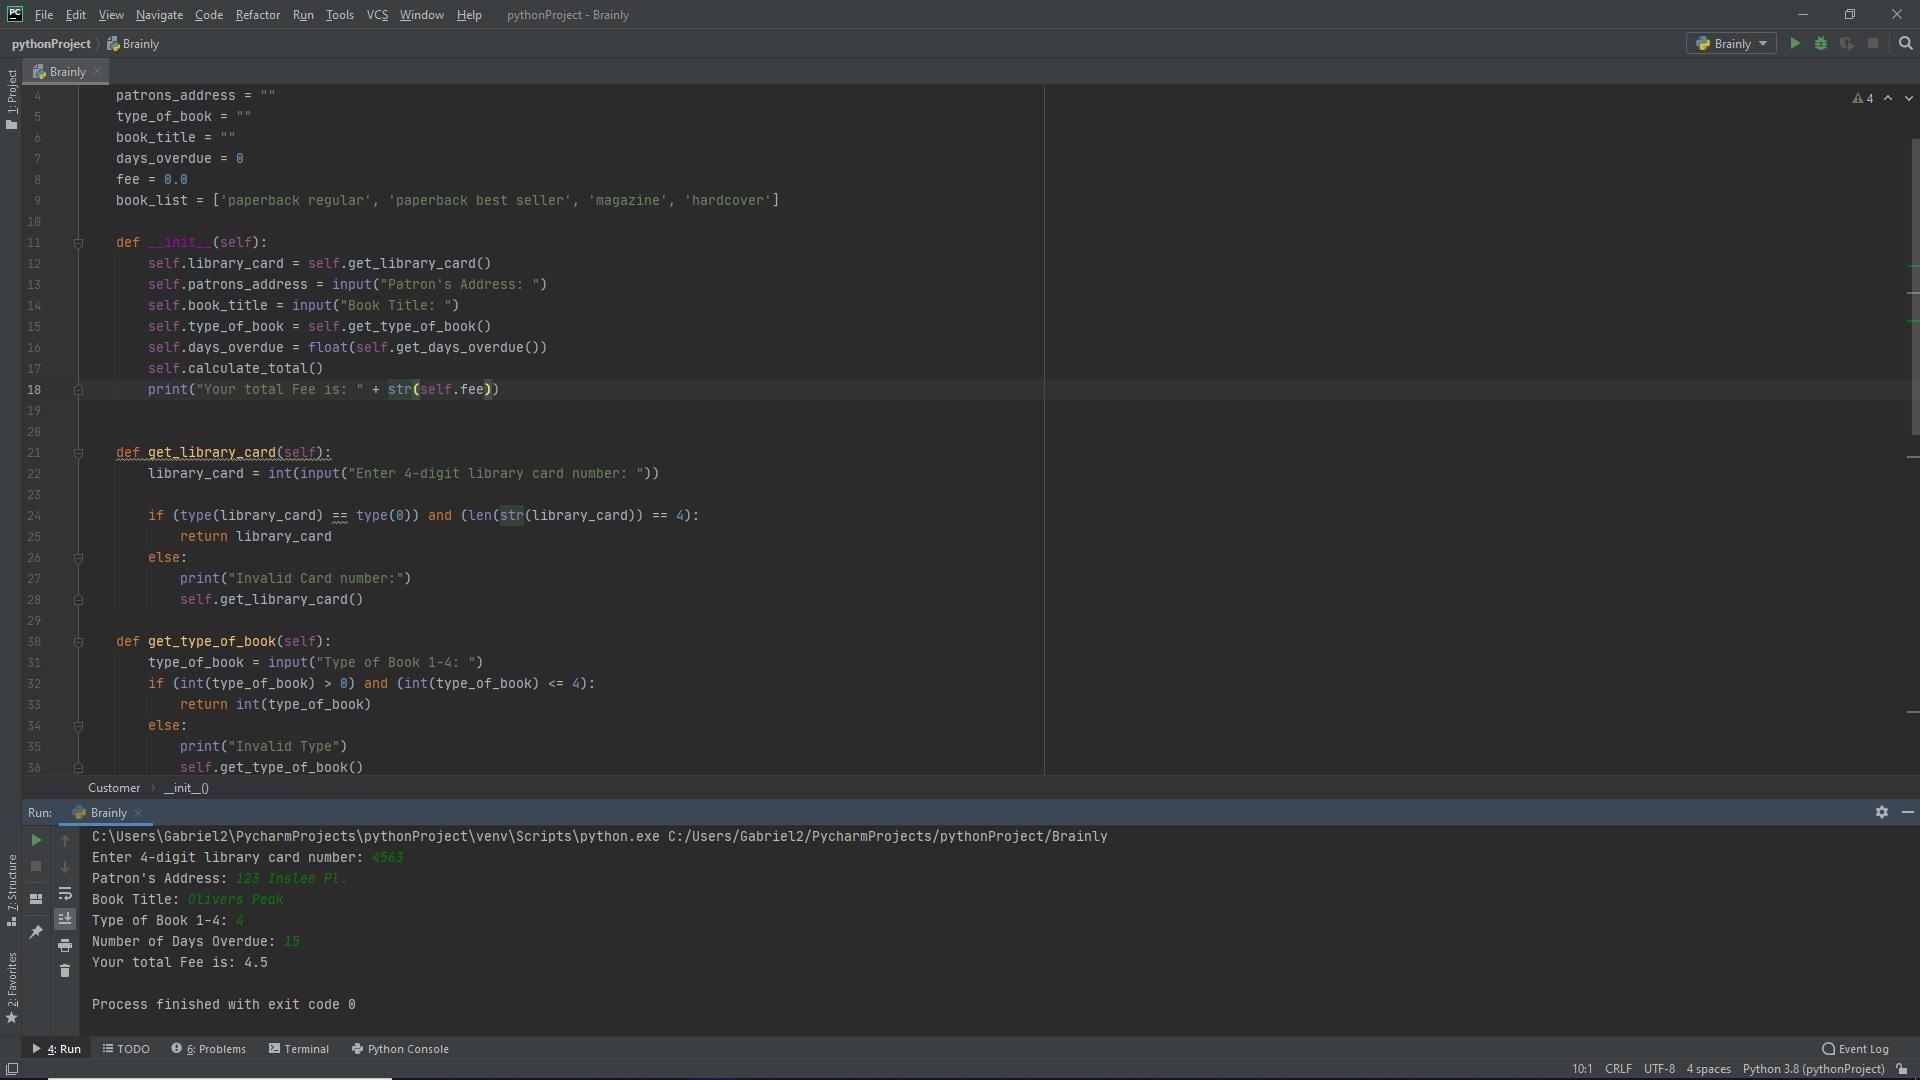The image size is (1920, 1080).
Task: Click the restore layout icon in Run panel
Action: point(36,898)
